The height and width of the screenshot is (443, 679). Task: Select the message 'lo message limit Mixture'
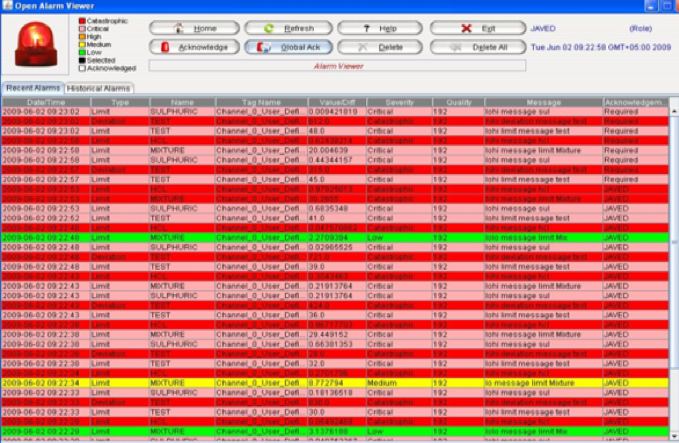pos(543,383)
